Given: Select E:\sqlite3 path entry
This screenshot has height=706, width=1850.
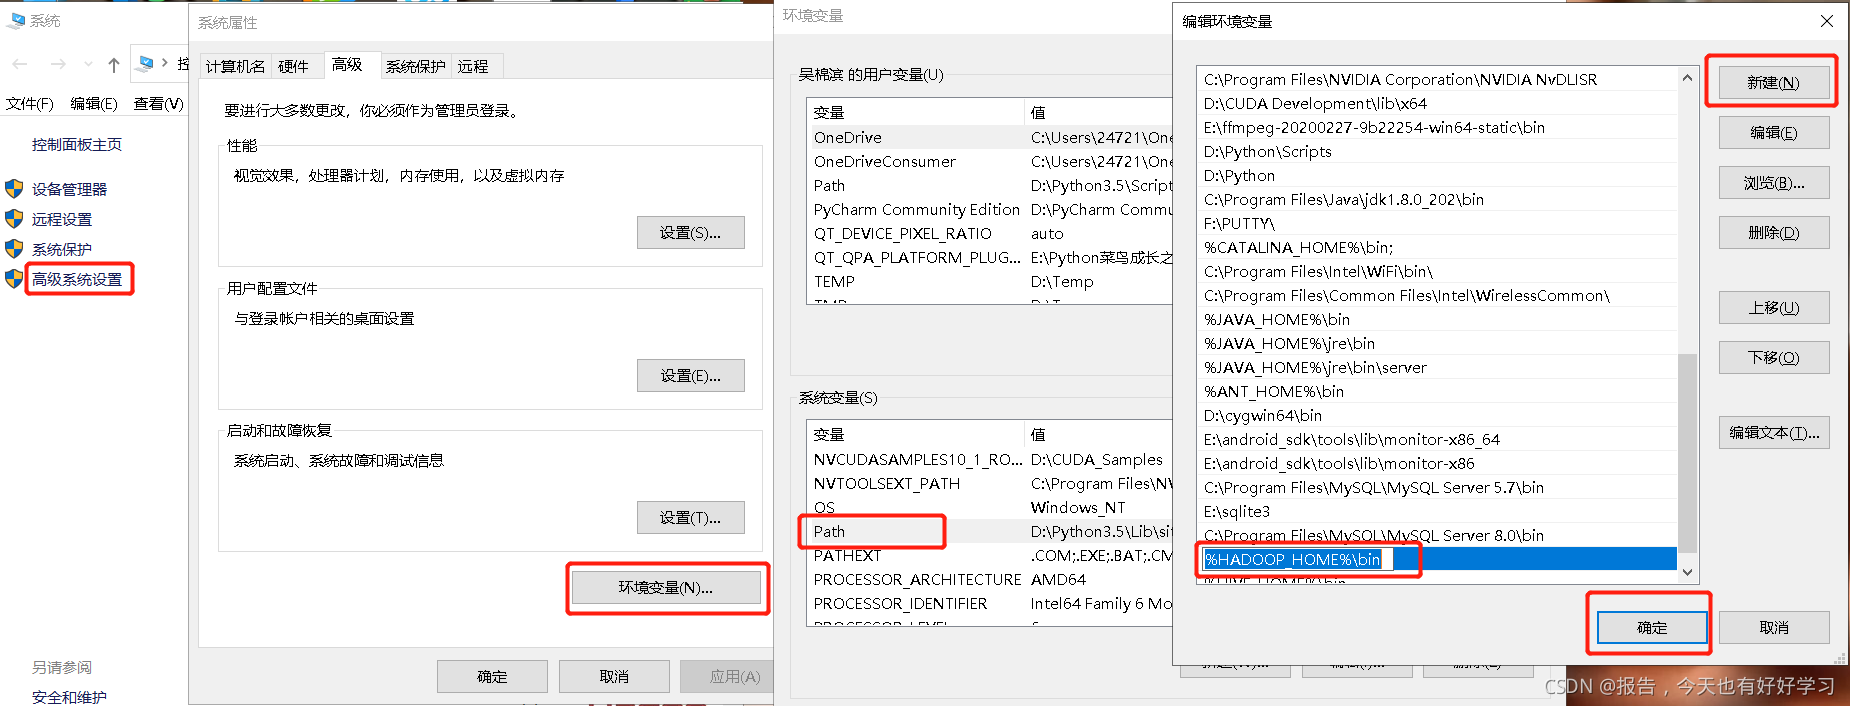Looking at the screenshot, I should [1437, 511].
